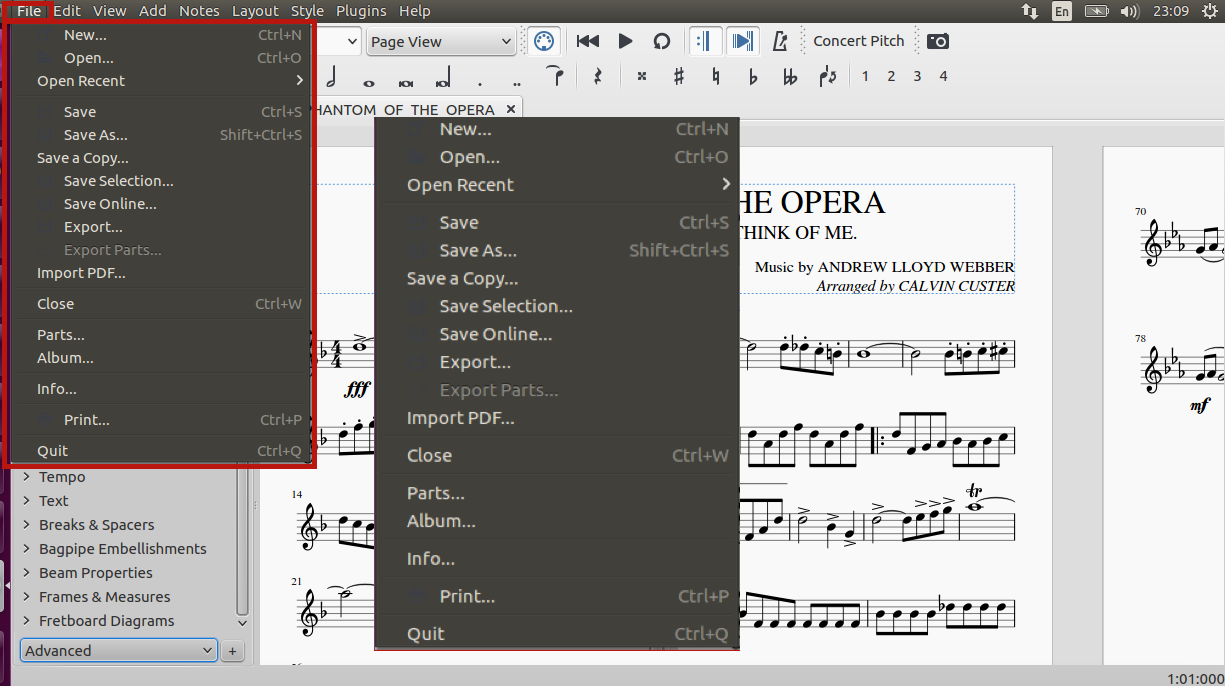
Task: Switch to voice 3
Action: coord(917,77)
